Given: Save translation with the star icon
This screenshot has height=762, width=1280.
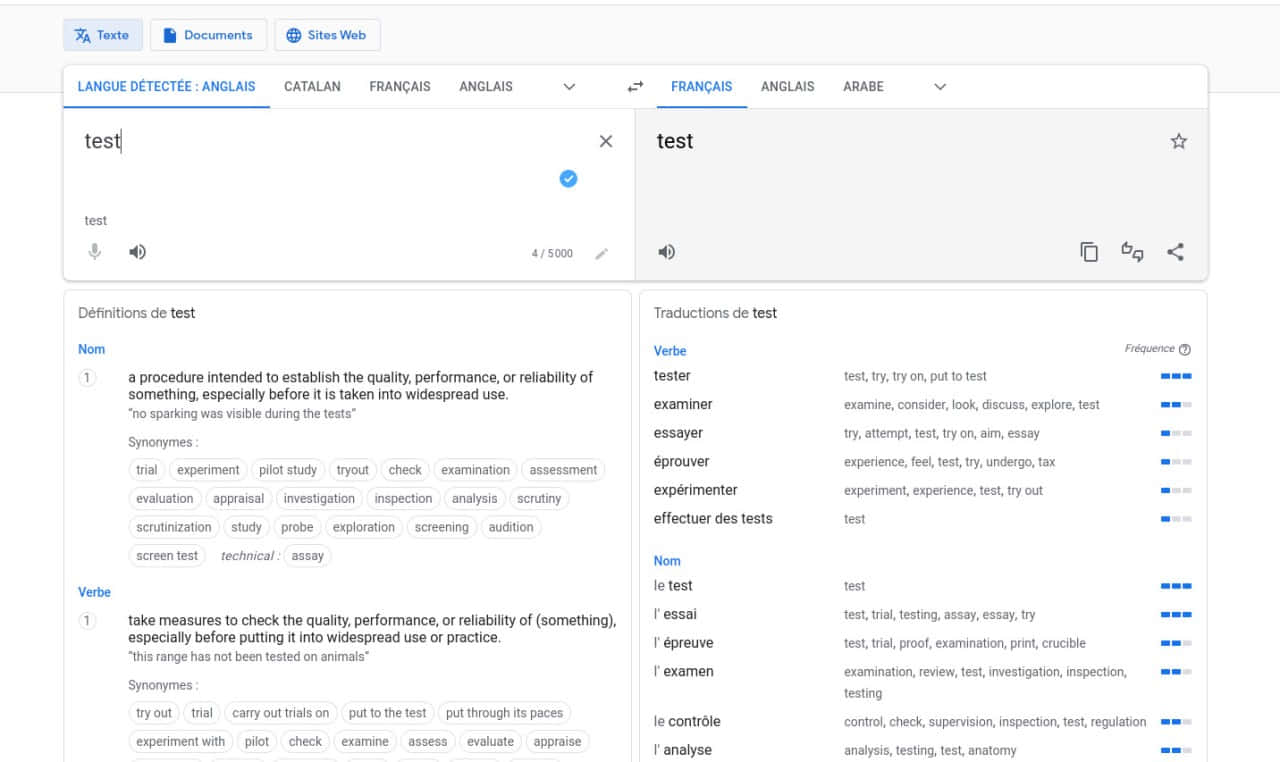Looking at the screenshot, I should [x=1179, y=141].
